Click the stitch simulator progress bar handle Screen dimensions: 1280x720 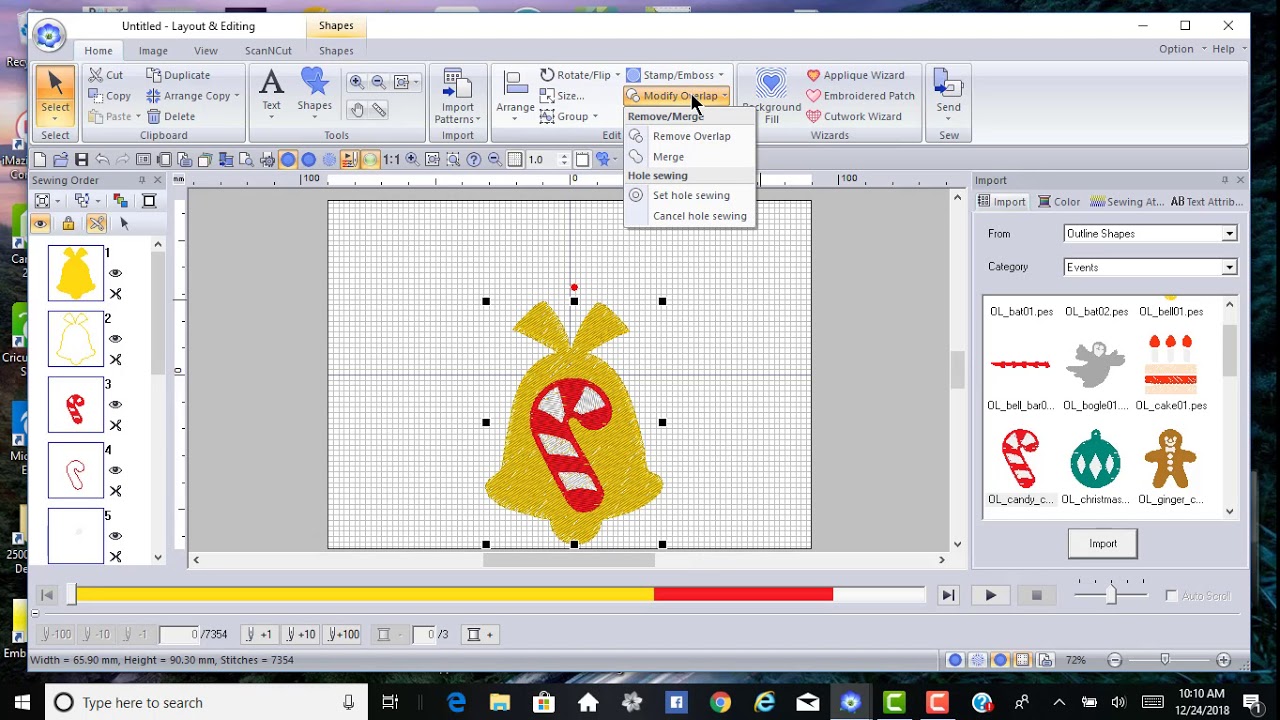click(x=71, y=596)
